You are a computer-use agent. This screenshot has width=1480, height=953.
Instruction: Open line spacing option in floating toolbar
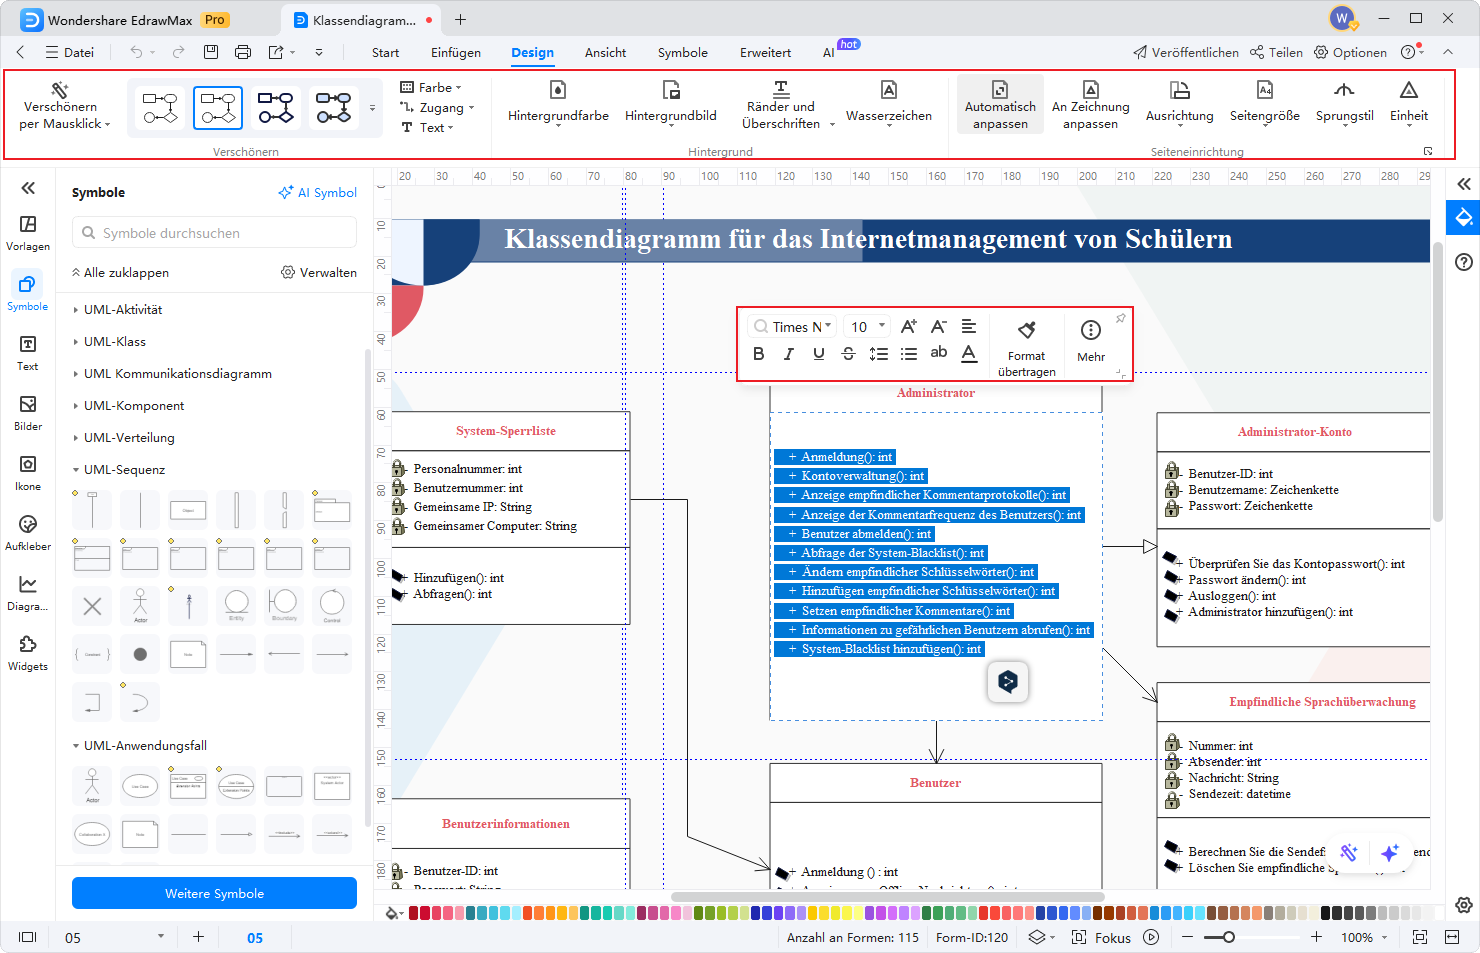point(878,353)
